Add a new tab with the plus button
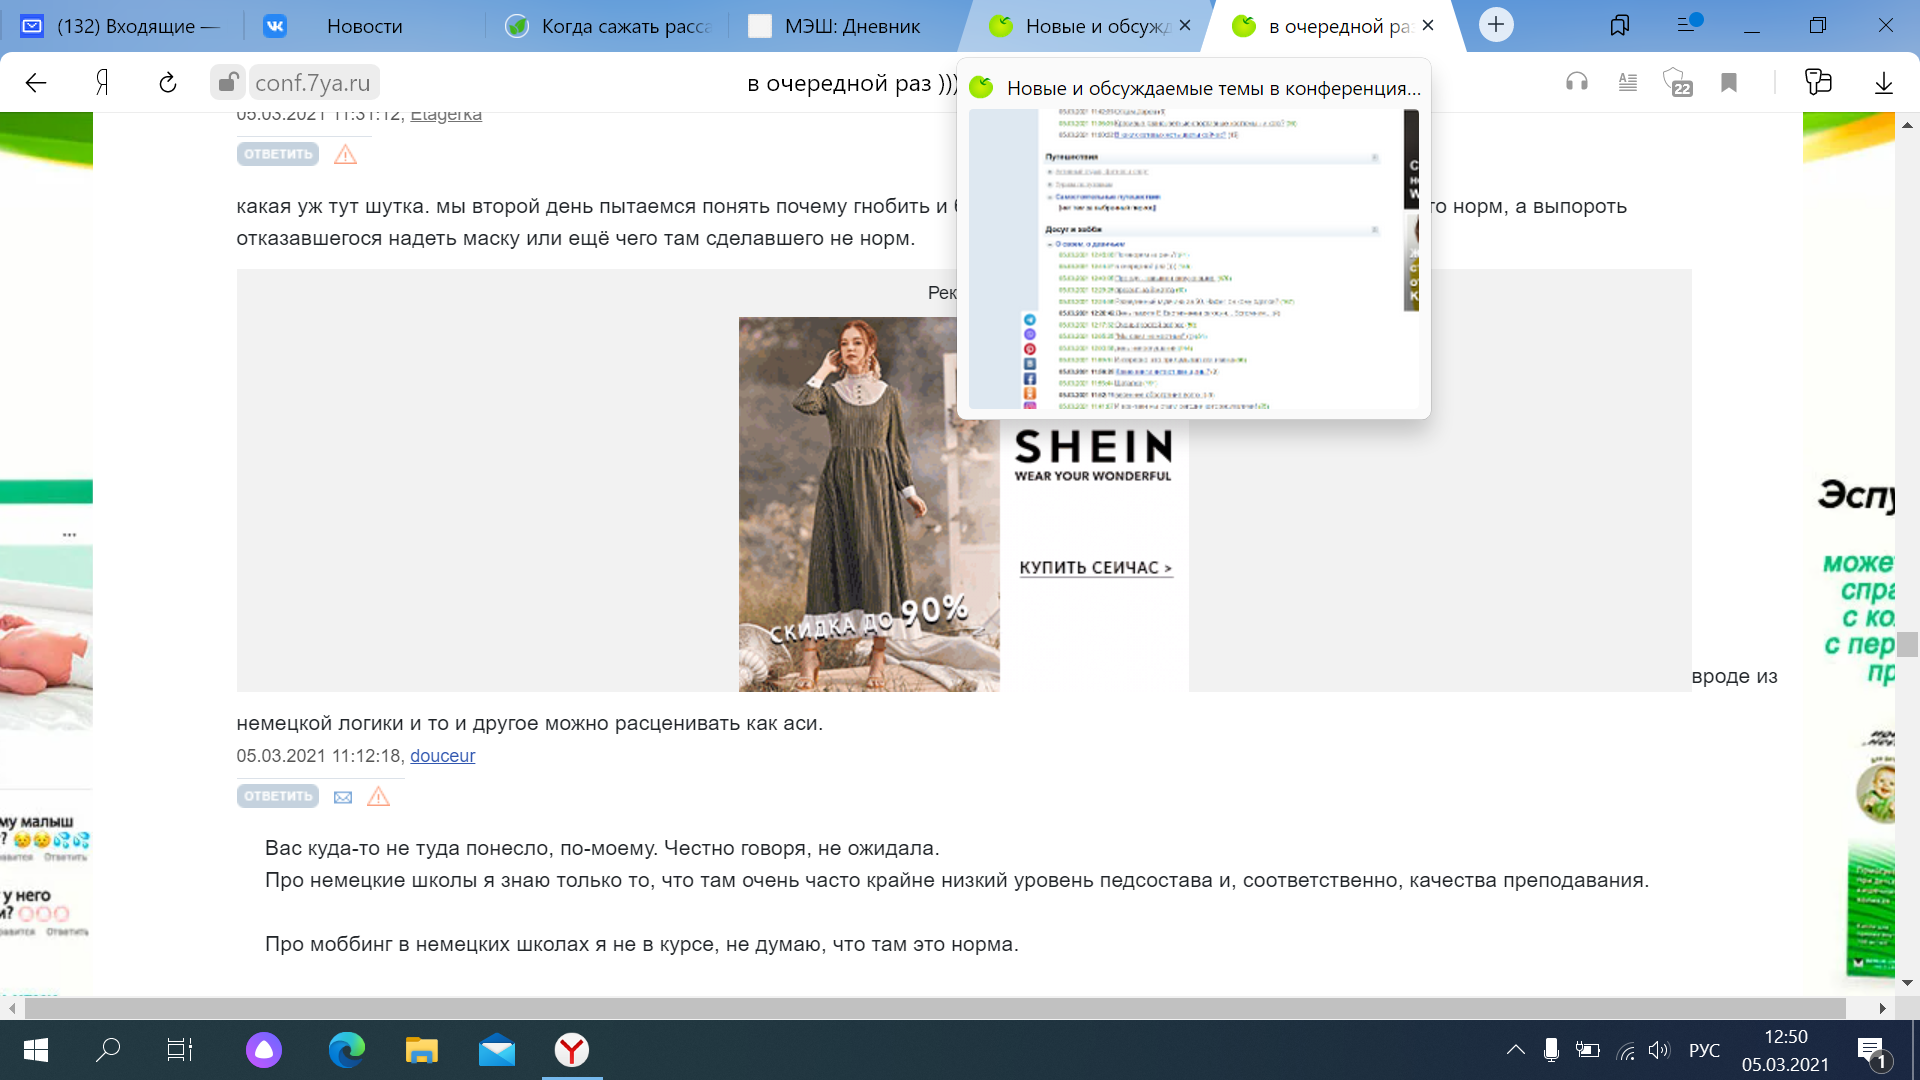 (x=1496, y=25)
